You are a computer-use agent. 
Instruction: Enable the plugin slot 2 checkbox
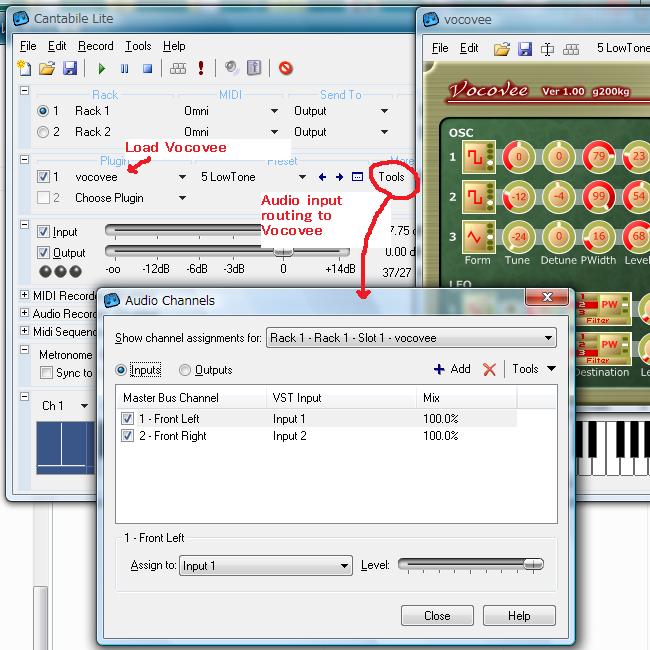[44, 197]
